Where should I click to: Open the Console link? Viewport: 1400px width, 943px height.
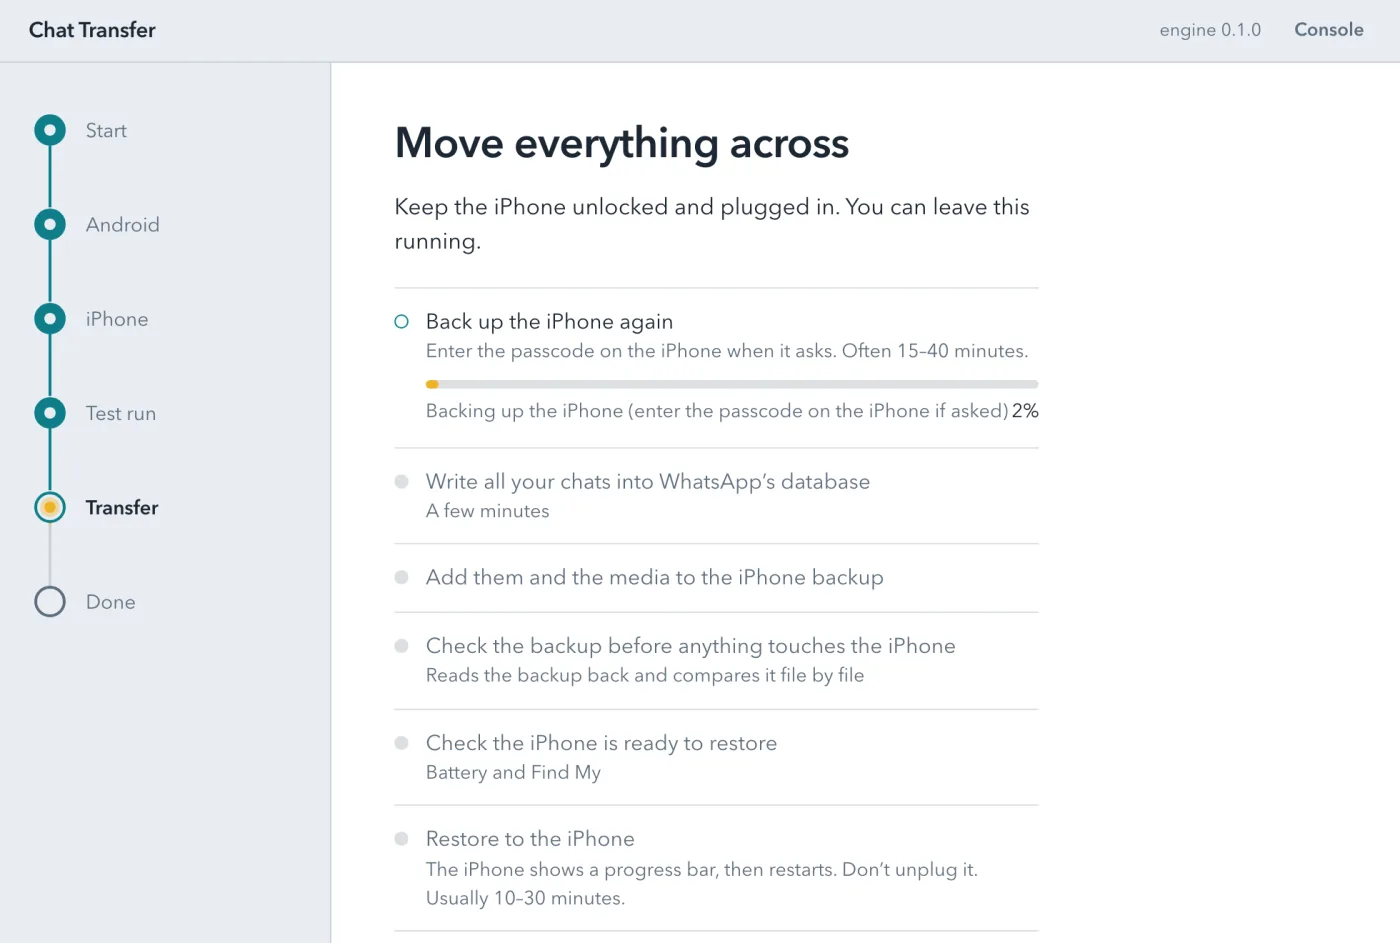pos(1329,30)
